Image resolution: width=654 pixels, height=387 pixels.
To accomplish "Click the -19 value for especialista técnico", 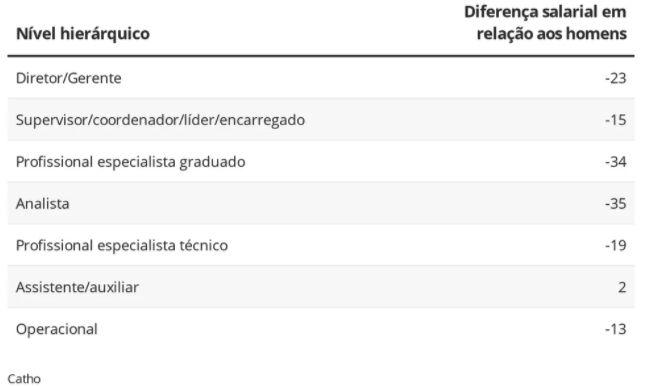I will click(x=616, y=245).
